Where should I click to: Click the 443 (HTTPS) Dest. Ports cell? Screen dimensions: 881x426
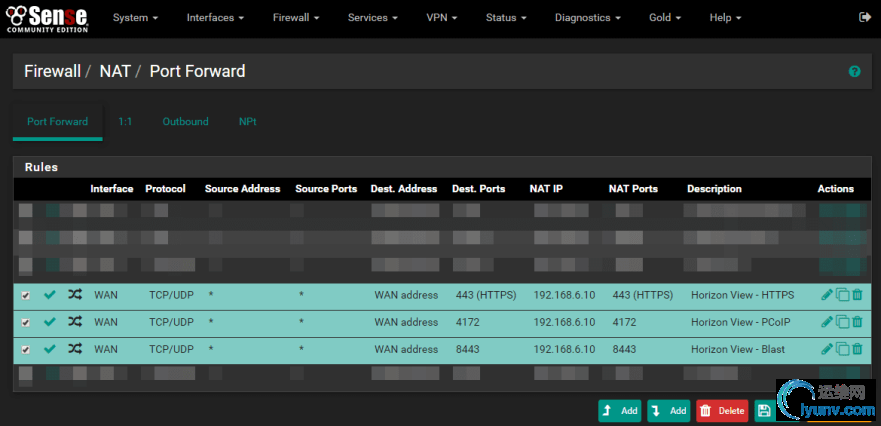click(486, 294)
